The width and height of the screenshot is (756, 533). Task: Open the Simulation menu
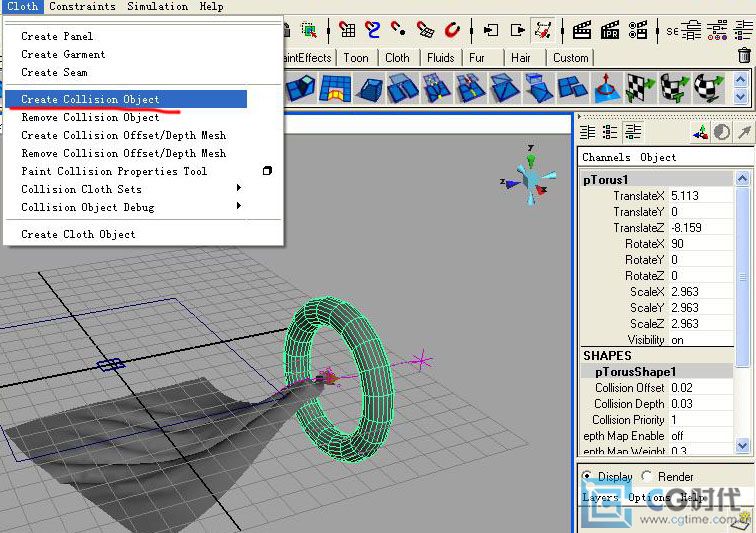click(158, 6)
